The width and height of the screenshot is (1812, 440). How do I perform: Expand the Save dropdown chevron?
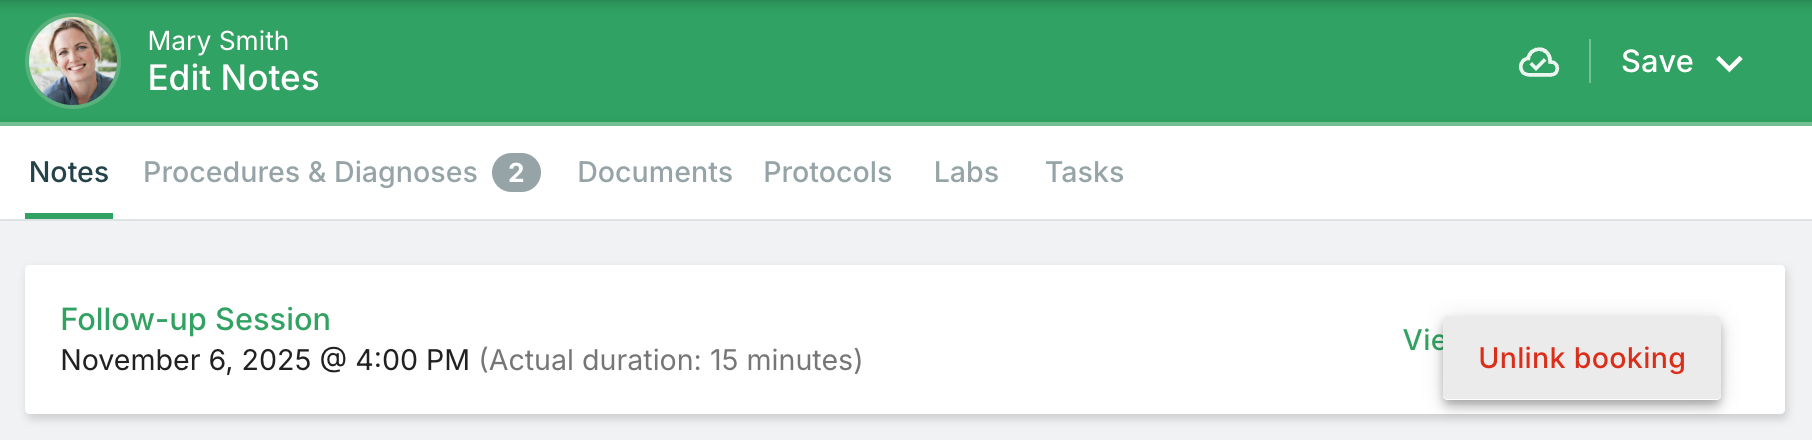(x=1729, y=63)
